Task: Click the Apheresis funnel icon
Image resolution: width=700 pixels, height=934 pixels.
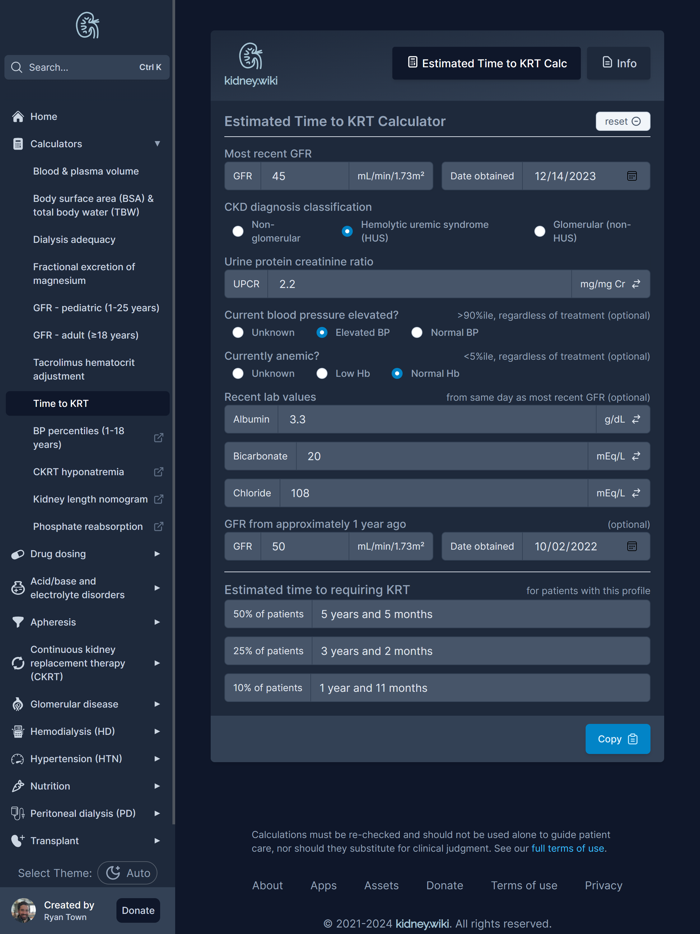Action: [x=18, y=622]
